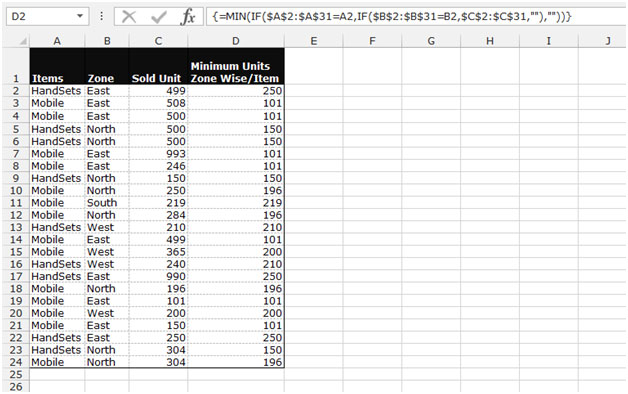Click the formula bar MIN formula text
Image resolution: width=628 pixels, height=394 pixels.
(x=392, y=17)
